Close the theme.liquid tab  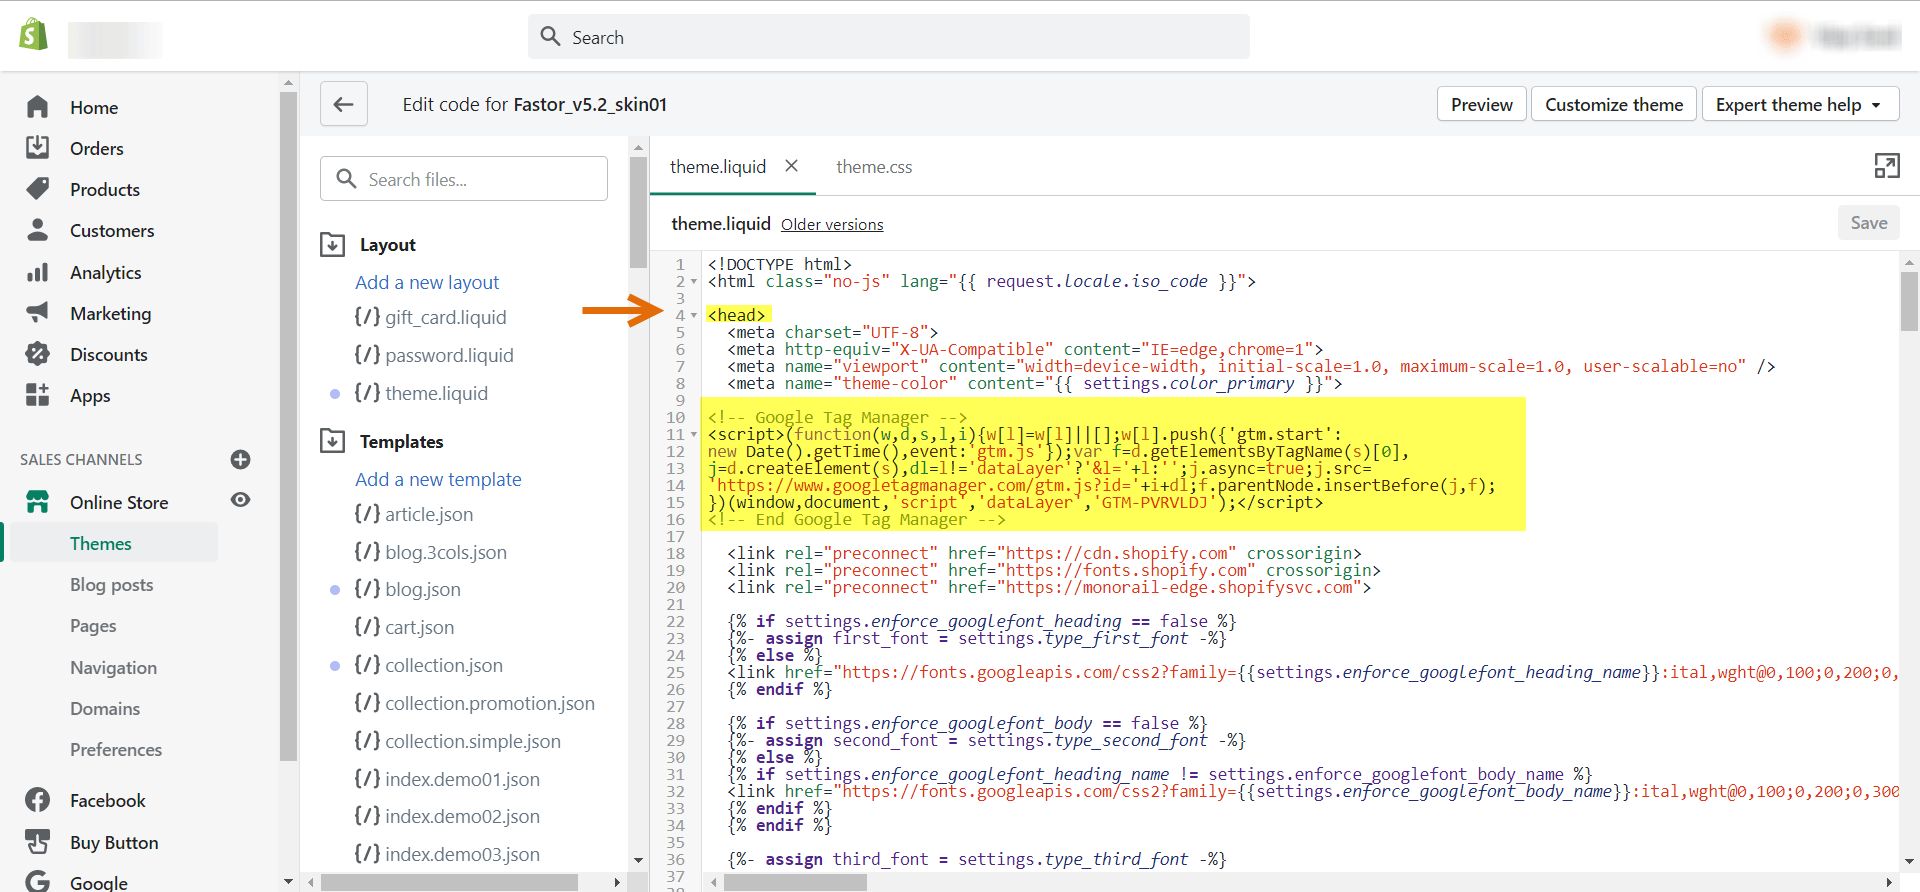tap(791, 166)
